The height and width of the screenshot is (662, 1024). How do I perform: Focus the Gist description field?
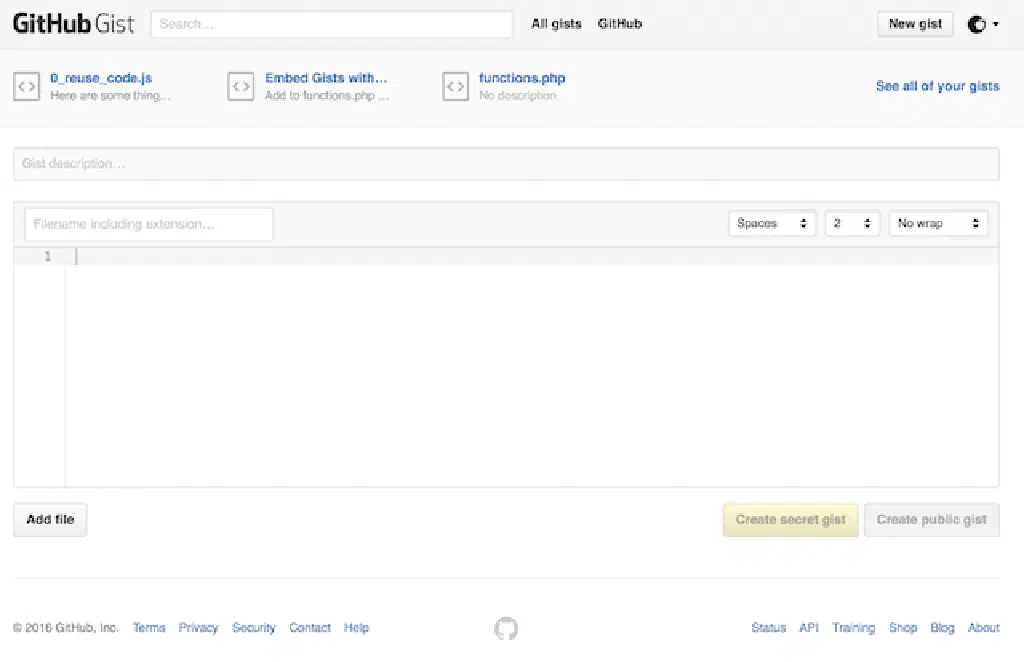click(x=506, y=164)
